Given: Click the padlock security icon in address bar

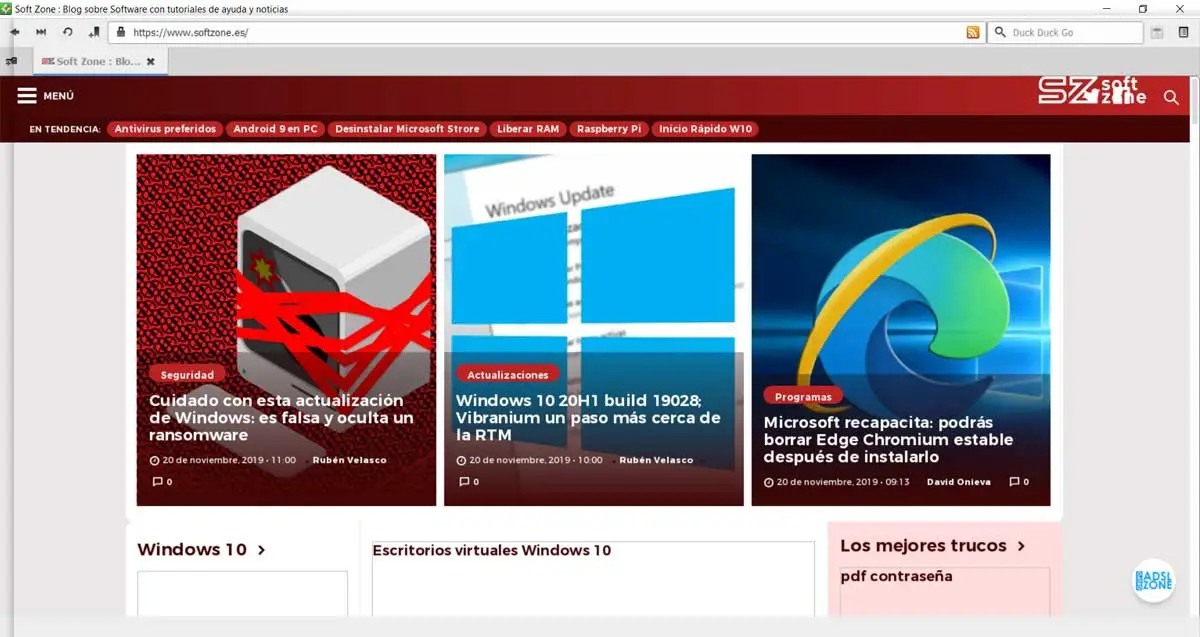Looking at the screenshot, I should tap(121, 32).
